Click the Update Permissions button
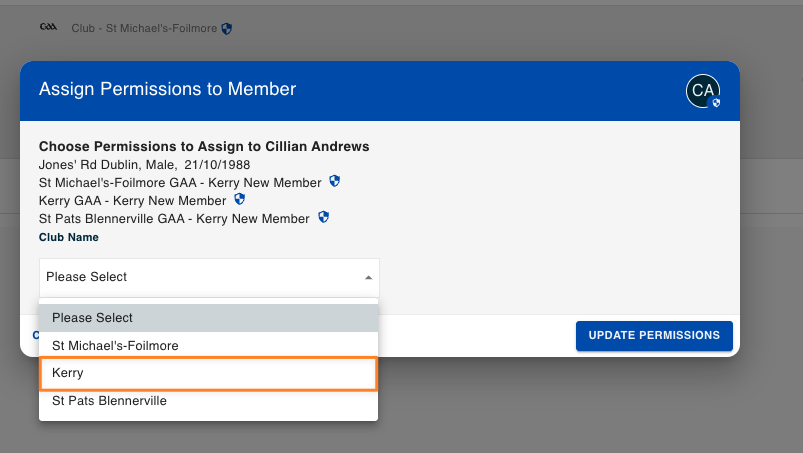This screenshot has width=803, height=453. point(654,336)
